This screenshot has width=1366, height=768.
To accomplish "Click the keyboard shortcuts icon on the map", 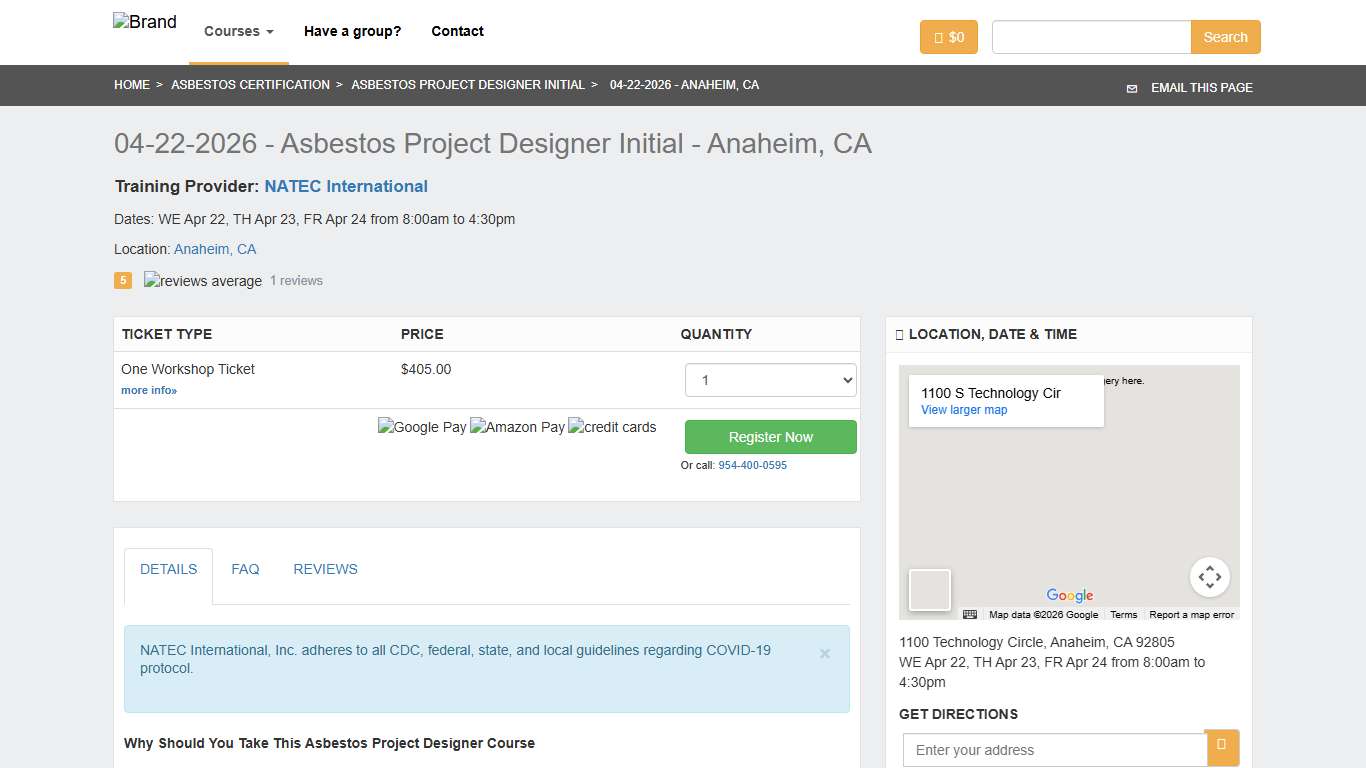I will tap(969, 614).
